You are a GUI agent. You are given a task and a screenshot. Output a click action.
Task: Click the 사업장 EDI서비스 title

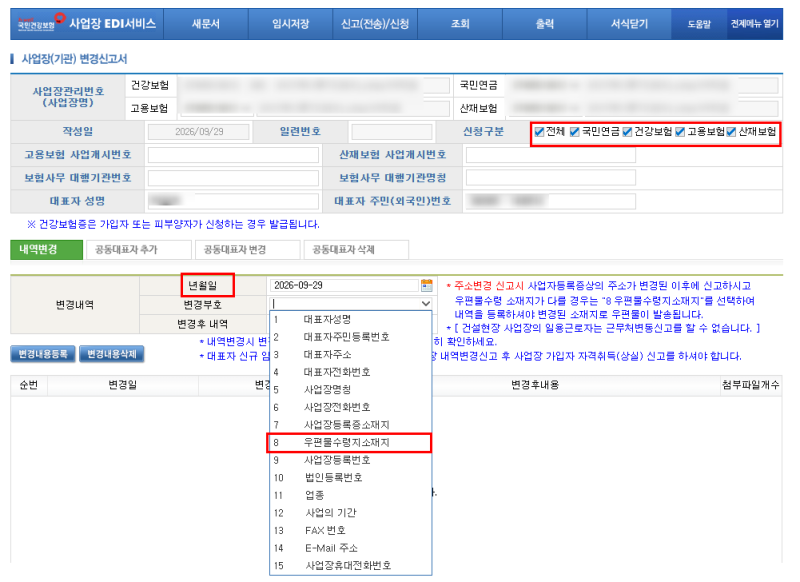click(x=112, y=23)
